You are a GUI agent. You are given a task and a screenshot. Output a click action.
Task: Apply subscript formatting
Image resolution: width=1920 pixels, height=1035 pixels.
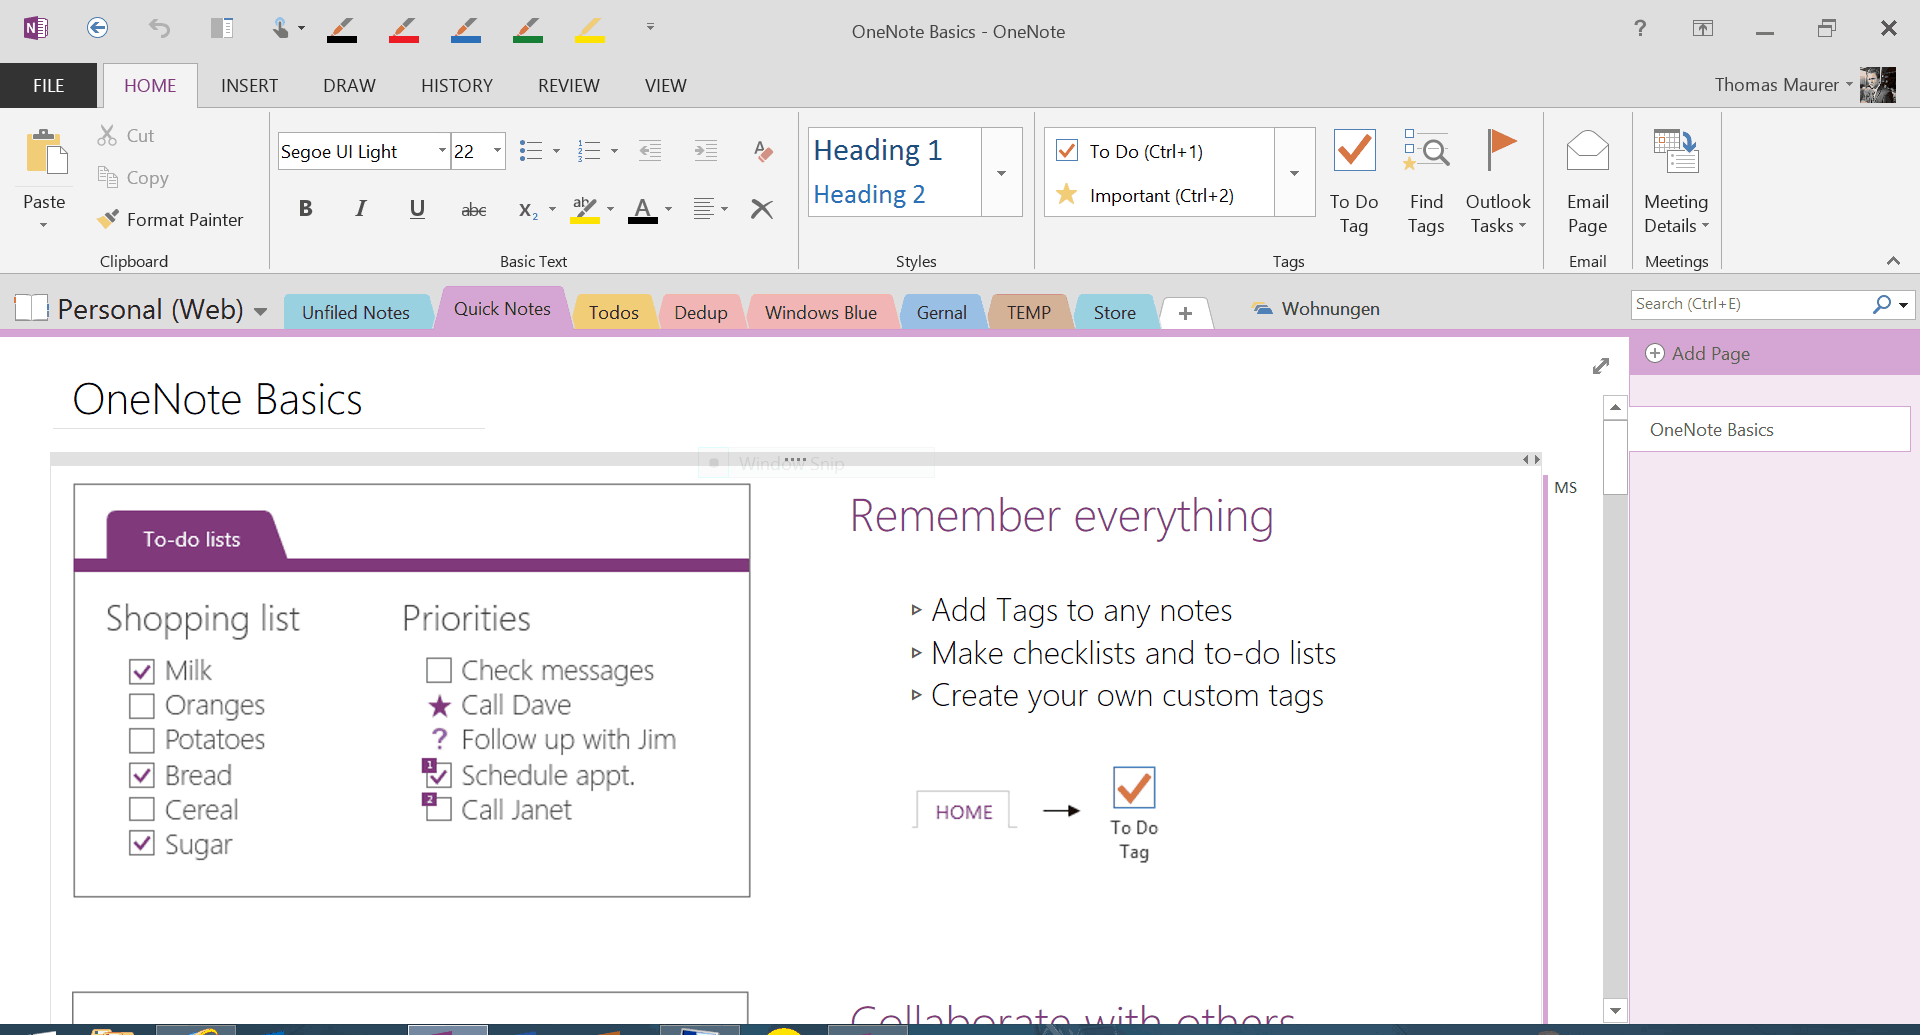528,210
